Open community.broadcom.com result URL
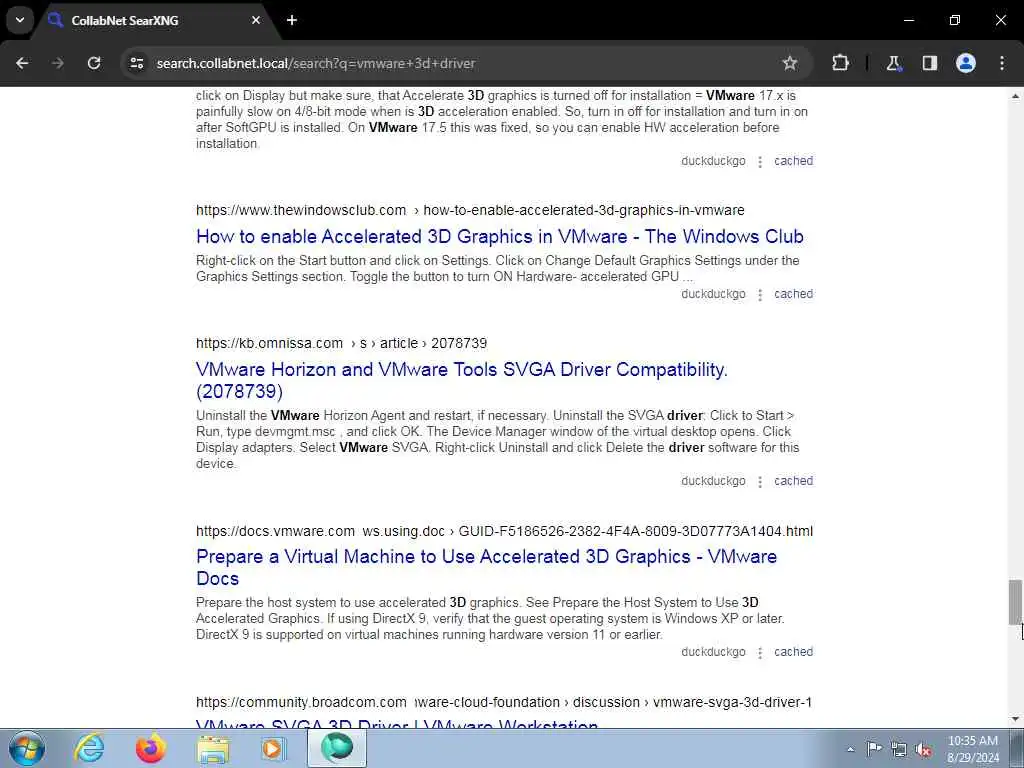Screen dimensions: 1024x768 tap(504, 703)
